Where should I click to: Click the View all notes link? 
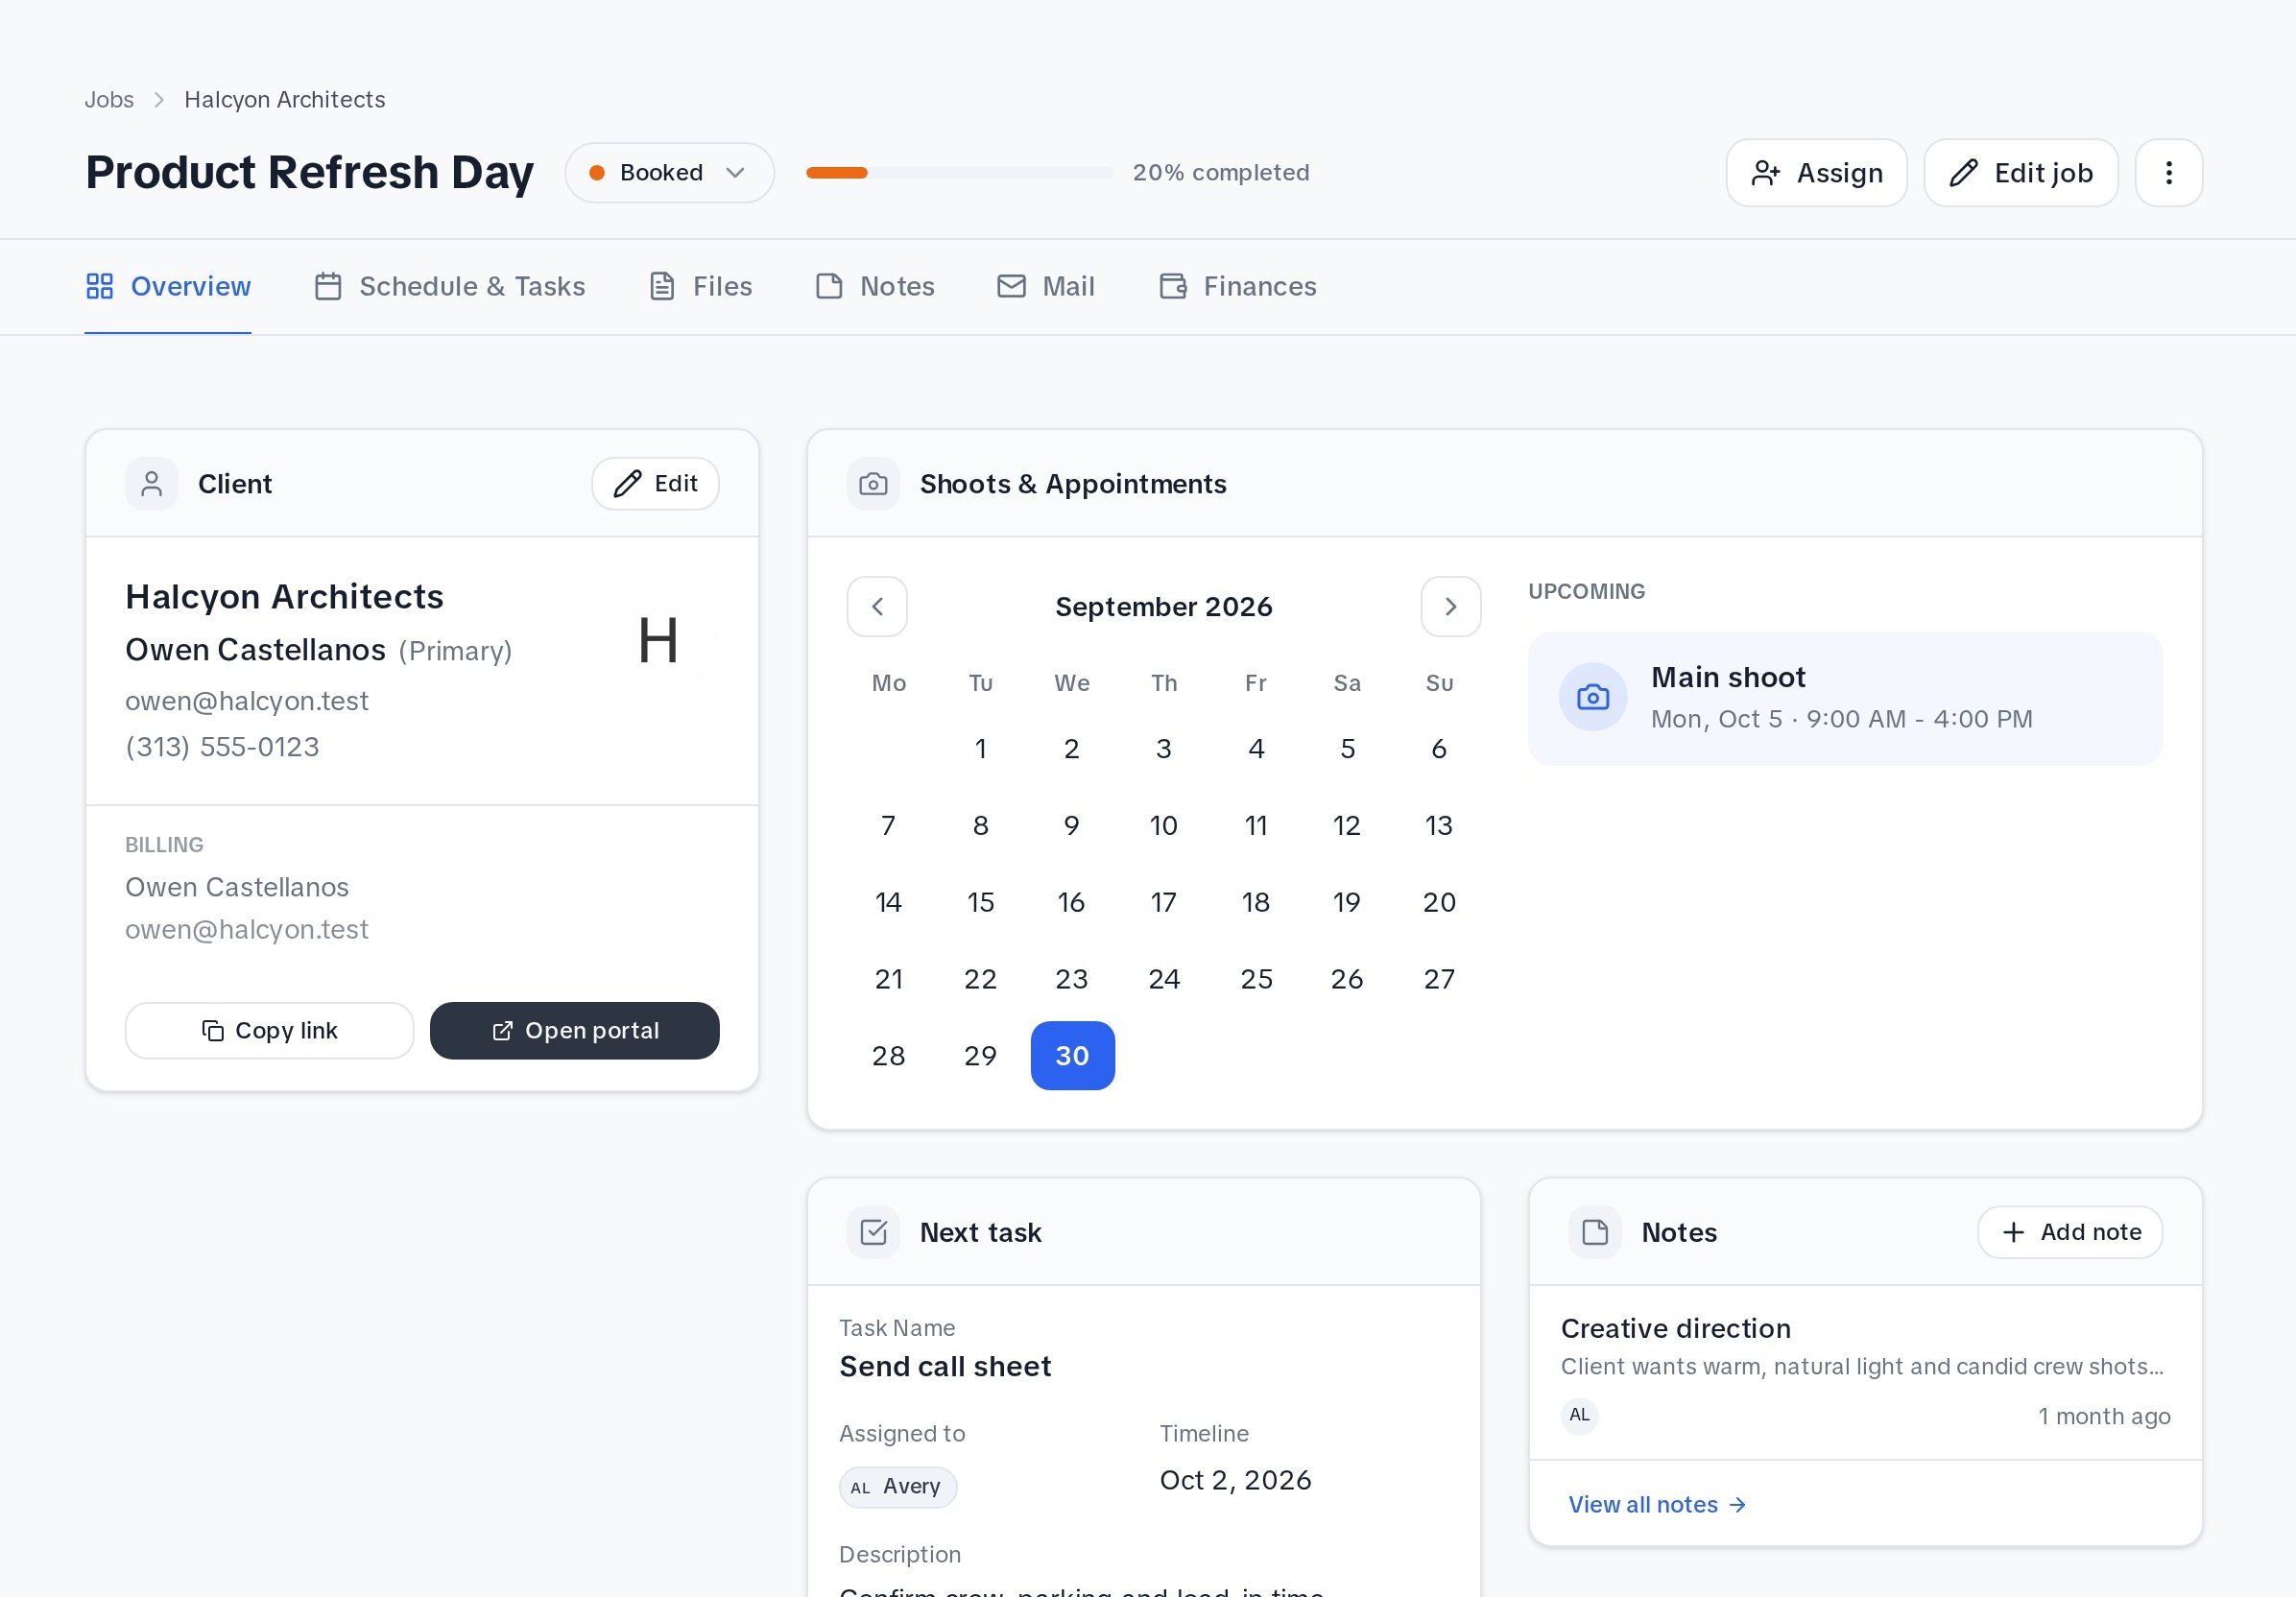click(1657, 1504)
